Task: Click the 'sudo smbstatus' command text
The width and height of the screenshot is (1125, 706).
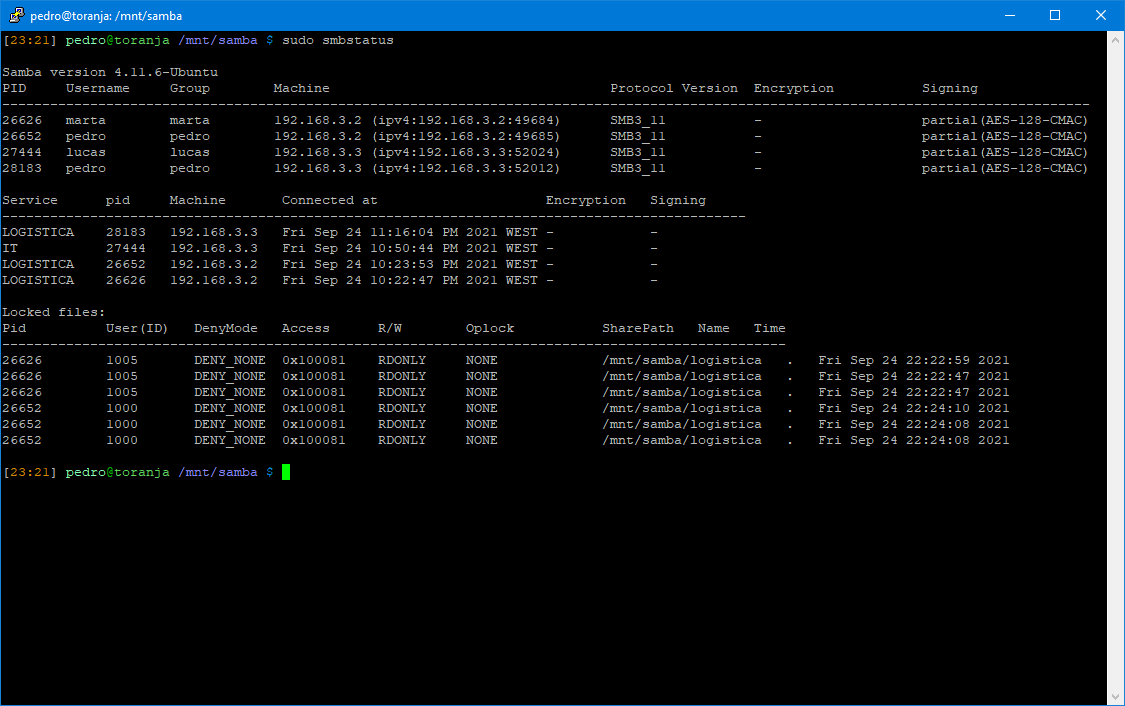Action: pos(338,40)
